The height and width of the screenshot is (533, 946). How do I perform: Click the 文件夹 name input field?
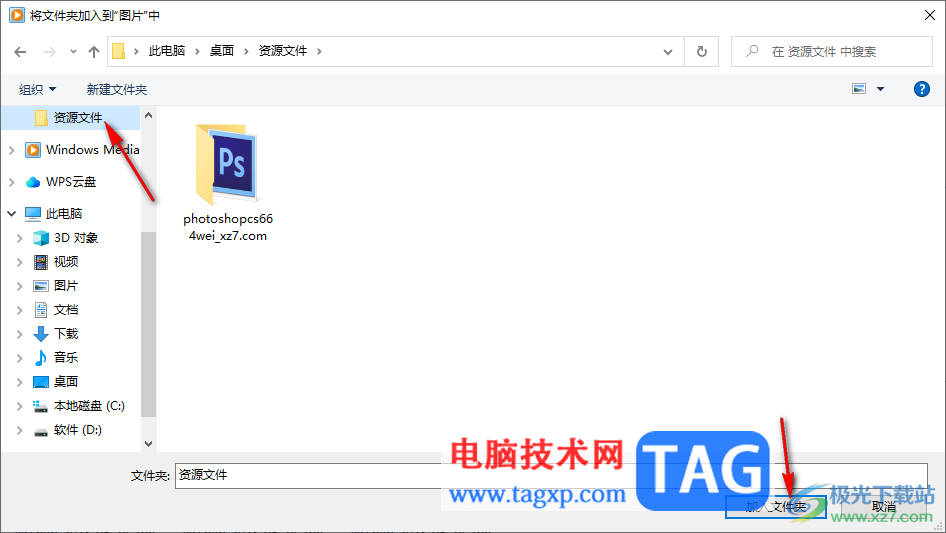click(x=551, y=476)
